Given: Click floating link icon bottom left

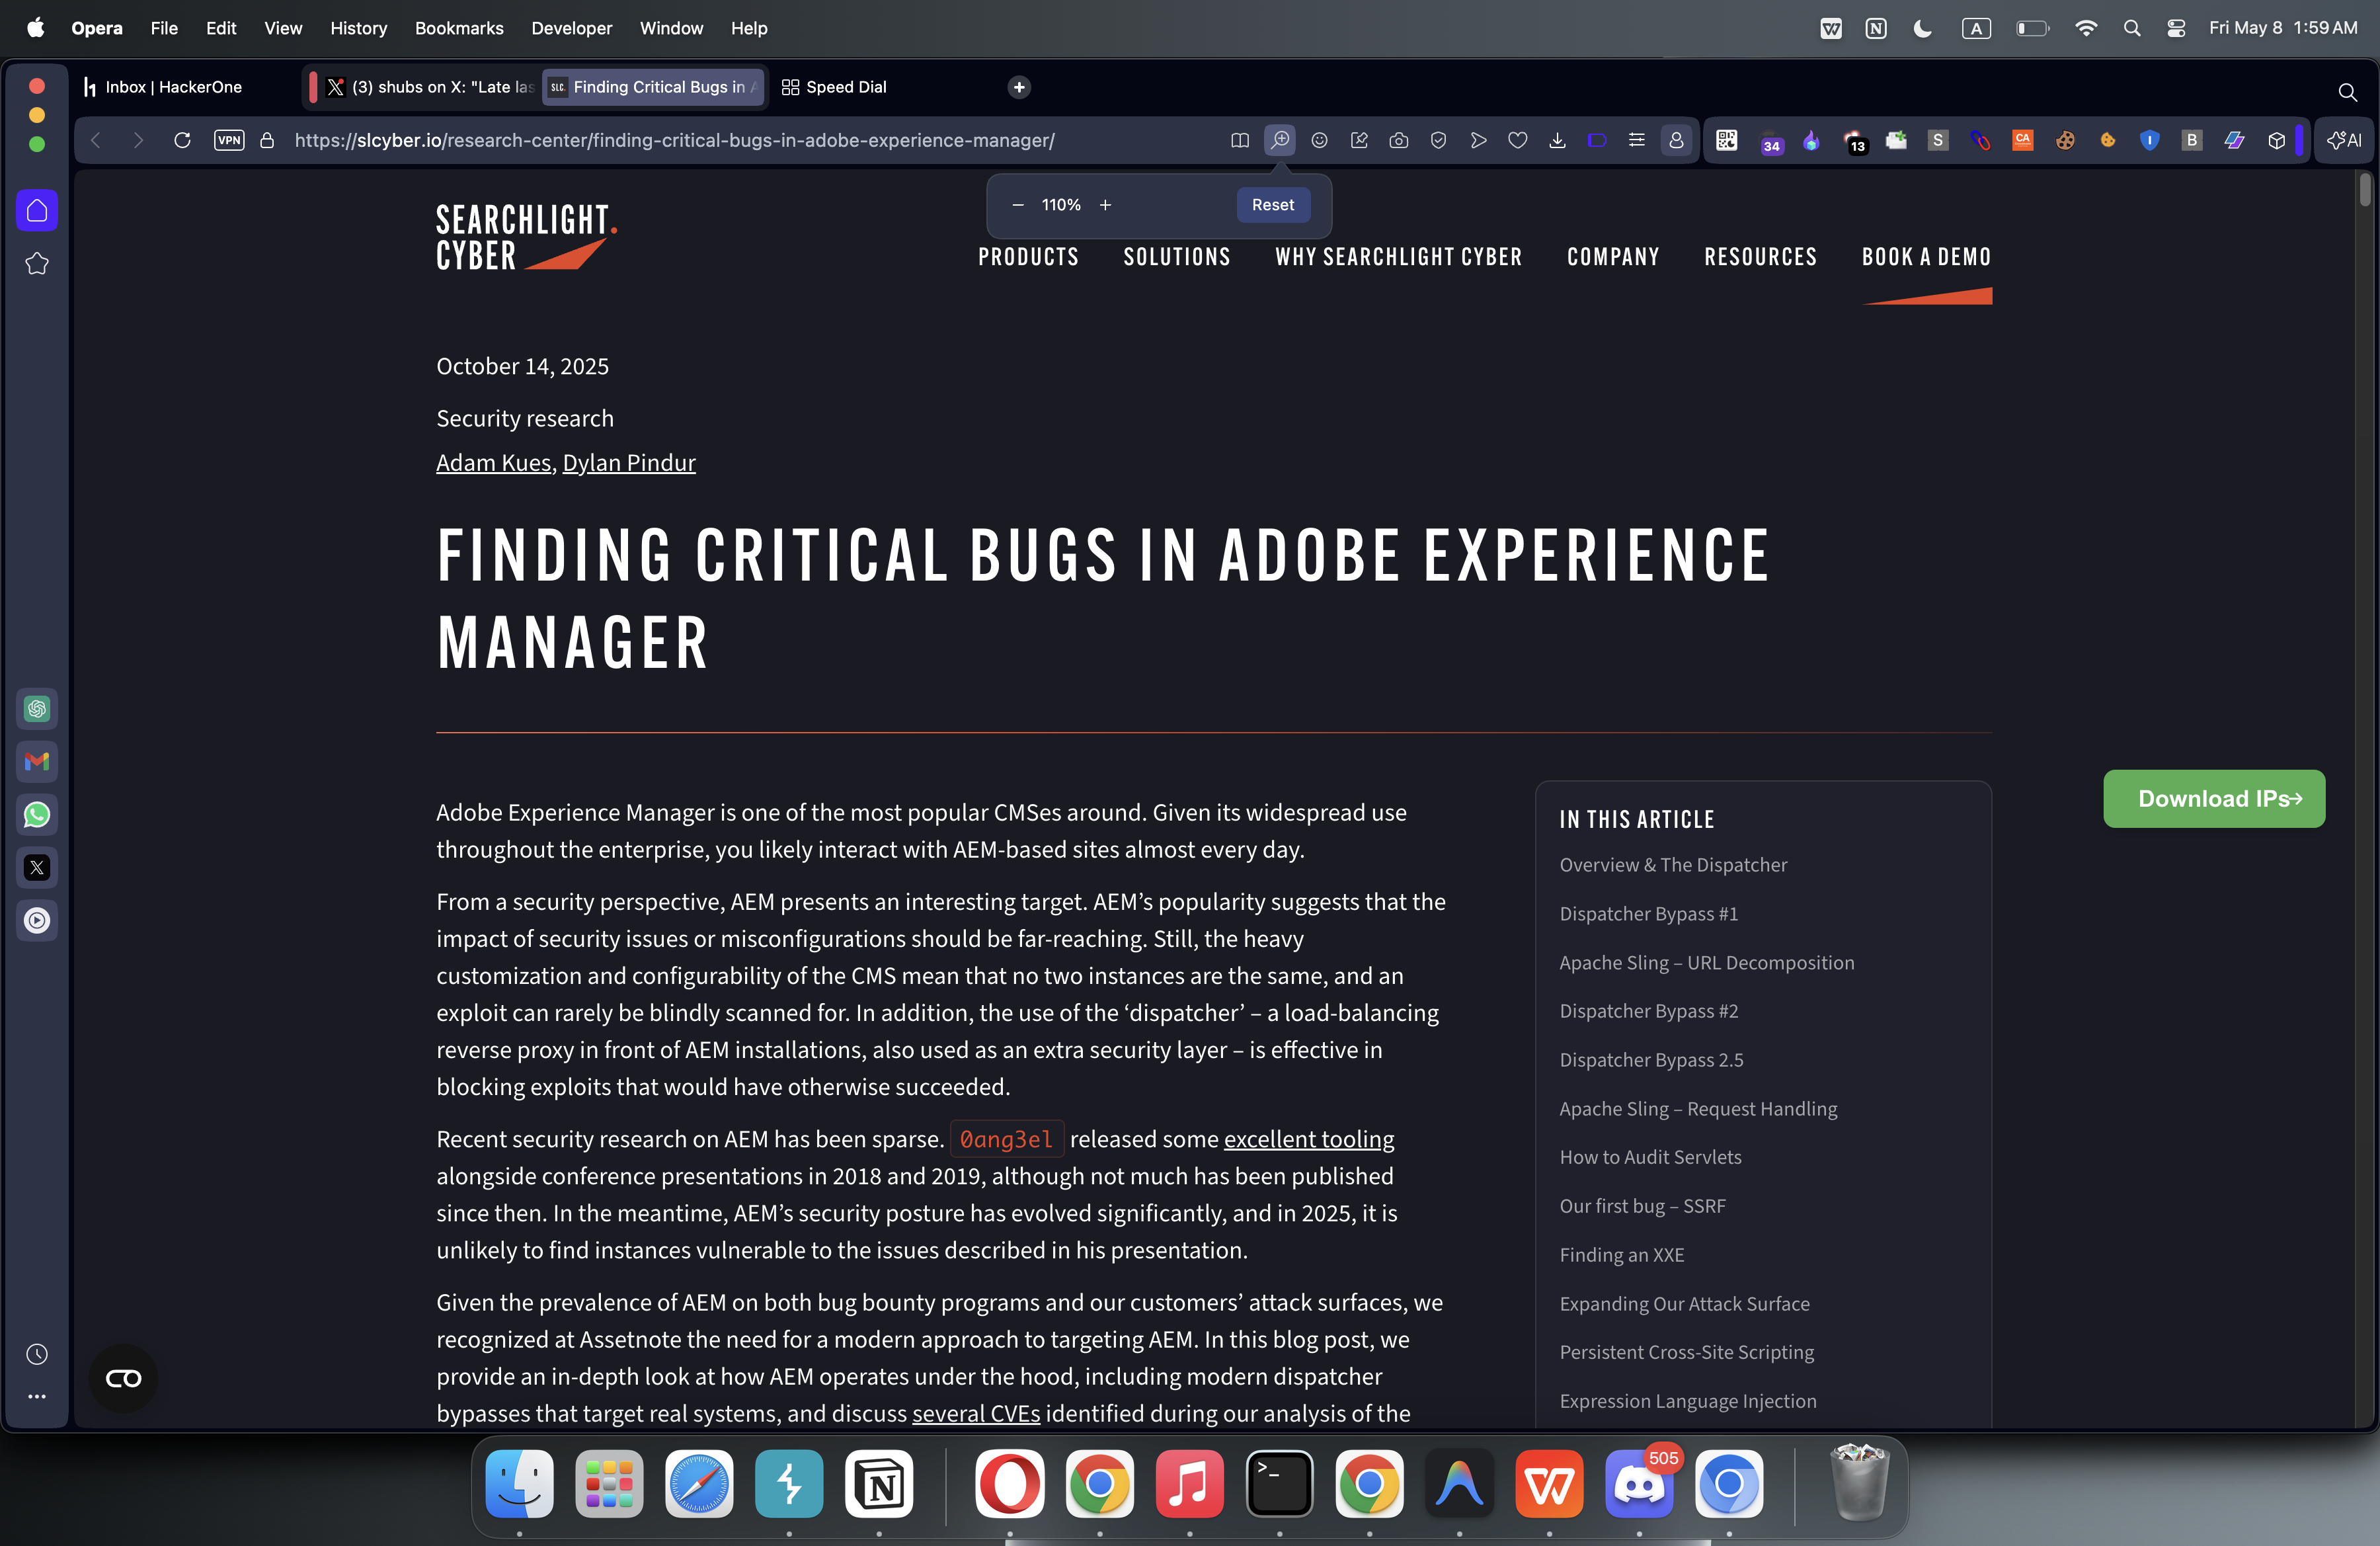Looking at the screenshot, I should coord(123,1378).
